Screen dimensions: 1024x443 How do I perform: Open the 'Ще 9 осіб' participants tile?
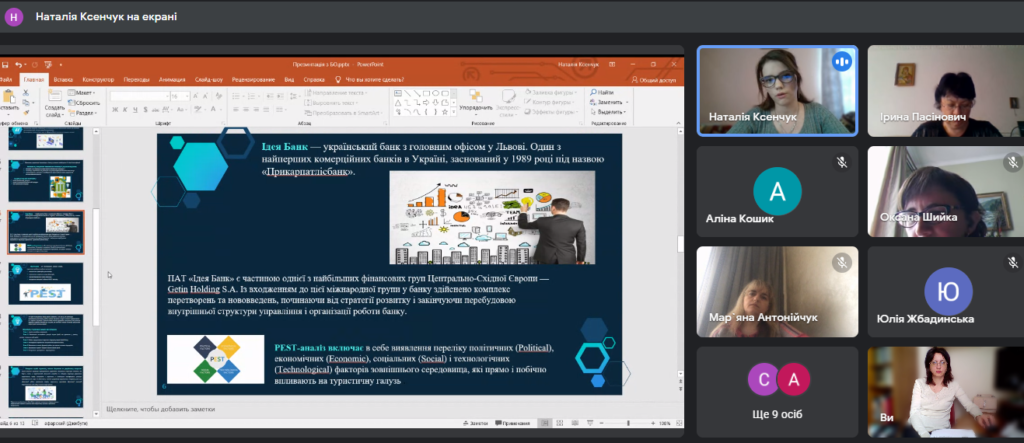click(777, 392)
